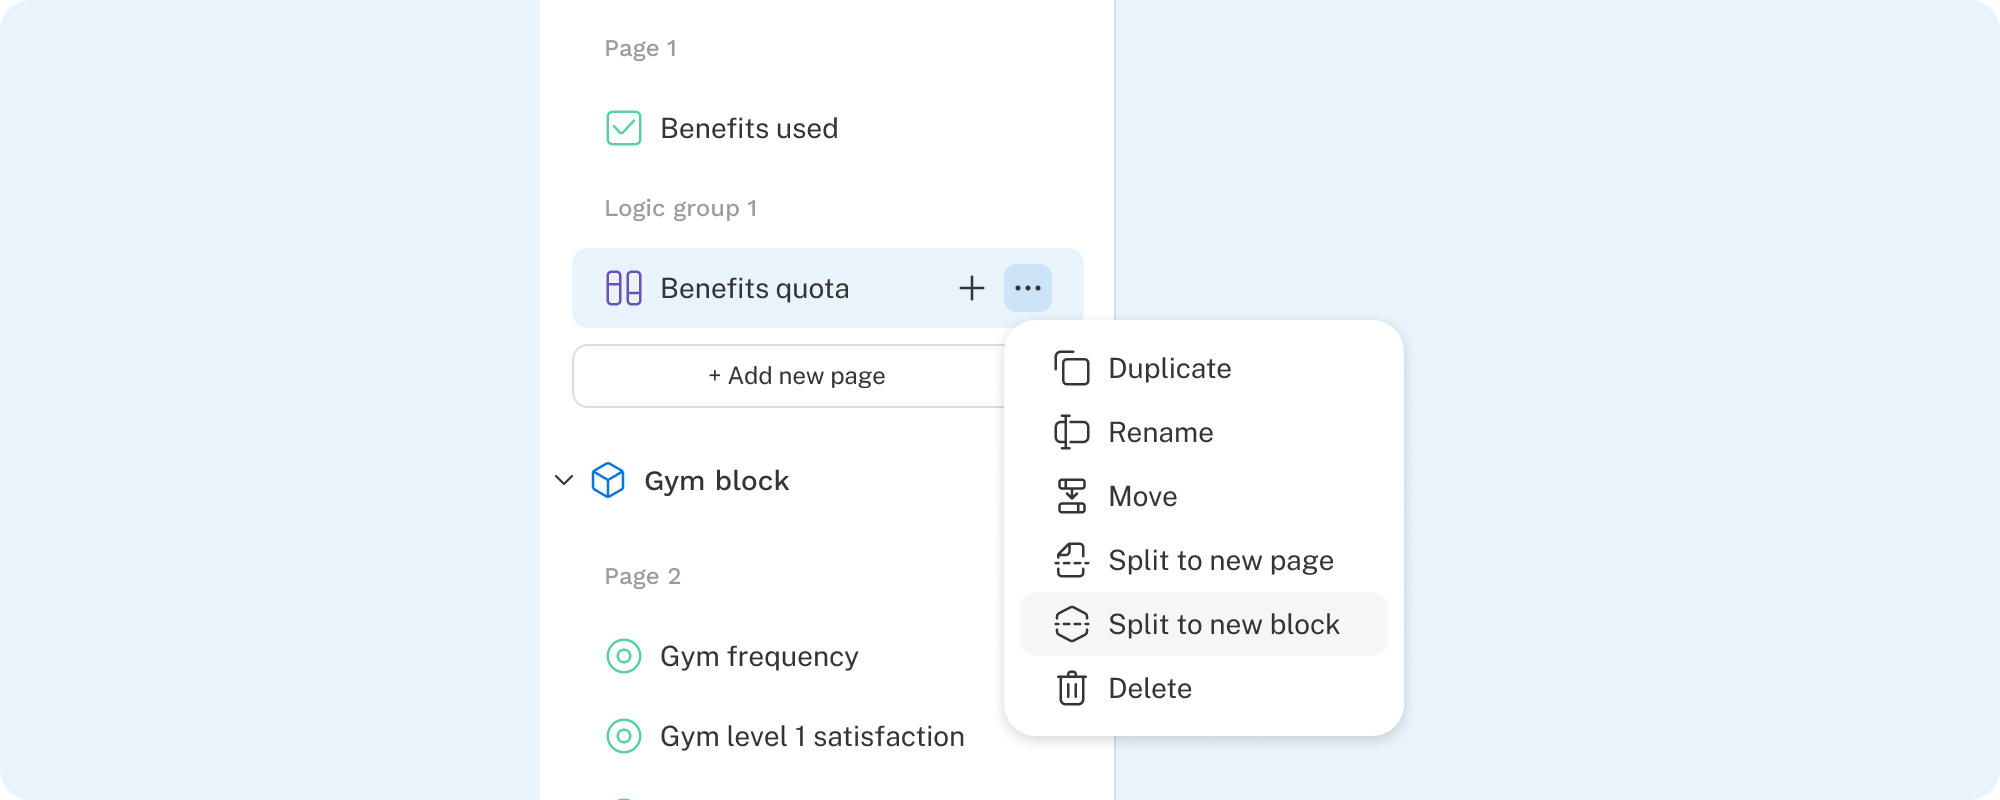Click the Delete trash icon
The width and height of the screenshot is (2000, 800).
tap(1072, 688)
